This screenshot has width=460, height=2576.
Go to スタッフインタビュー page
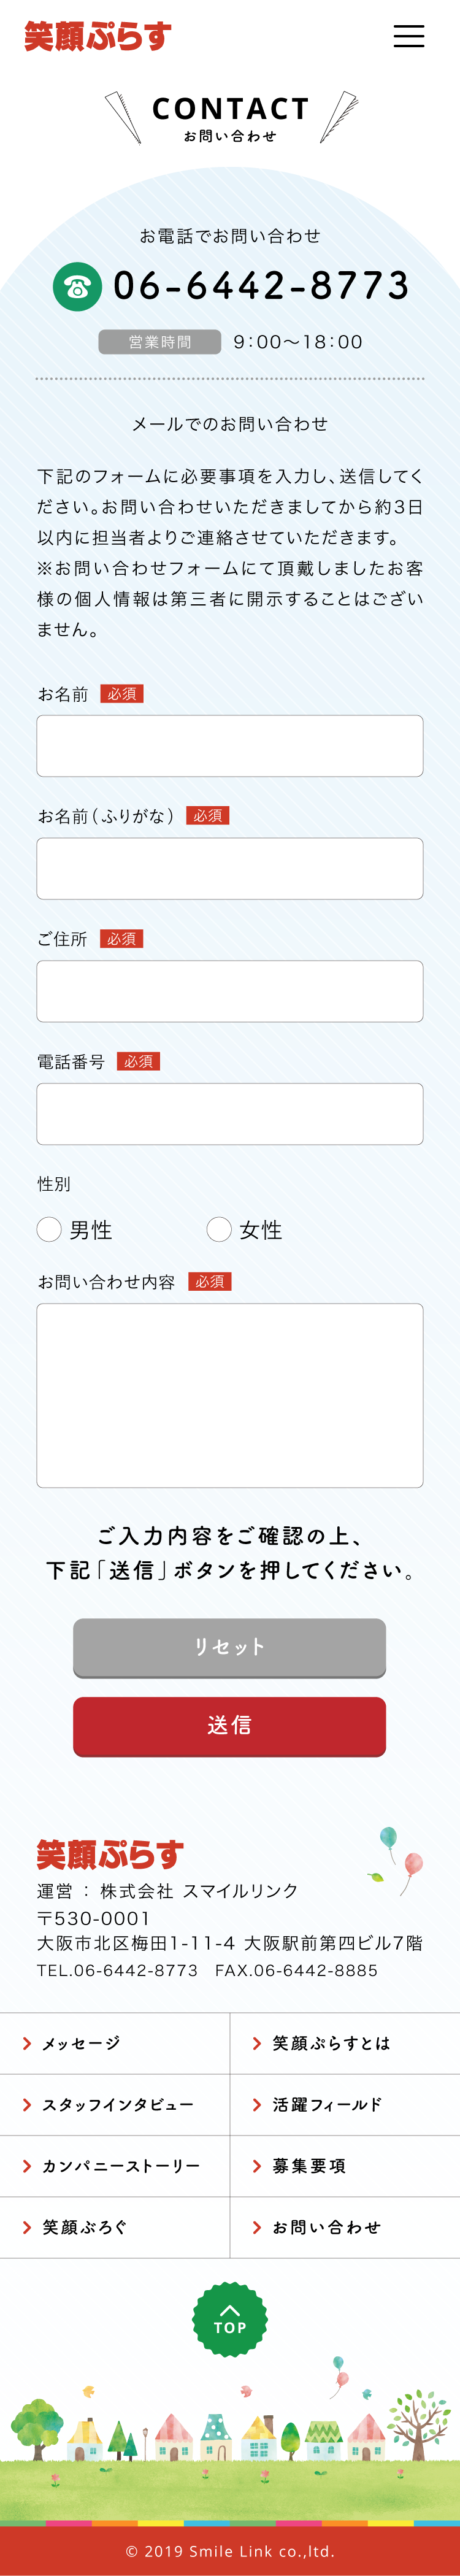(x=117, y=2105)
